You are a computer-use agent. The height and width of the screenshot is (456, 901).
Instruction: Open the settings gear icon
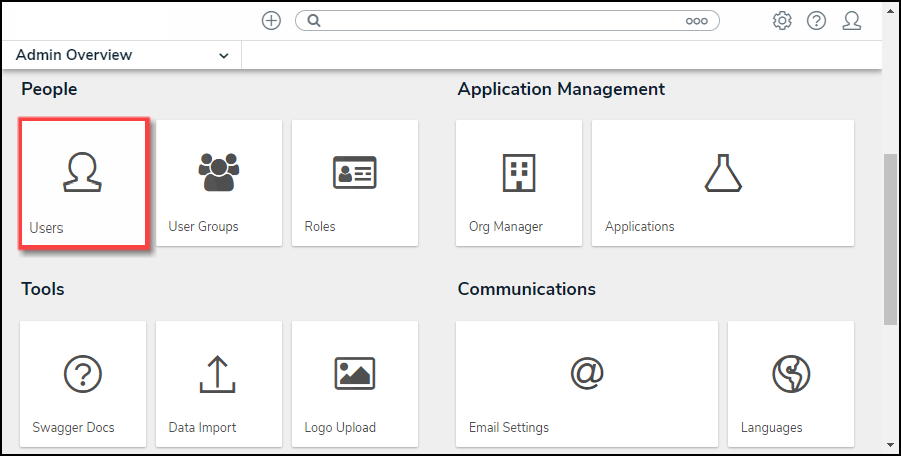coord(782,21)
